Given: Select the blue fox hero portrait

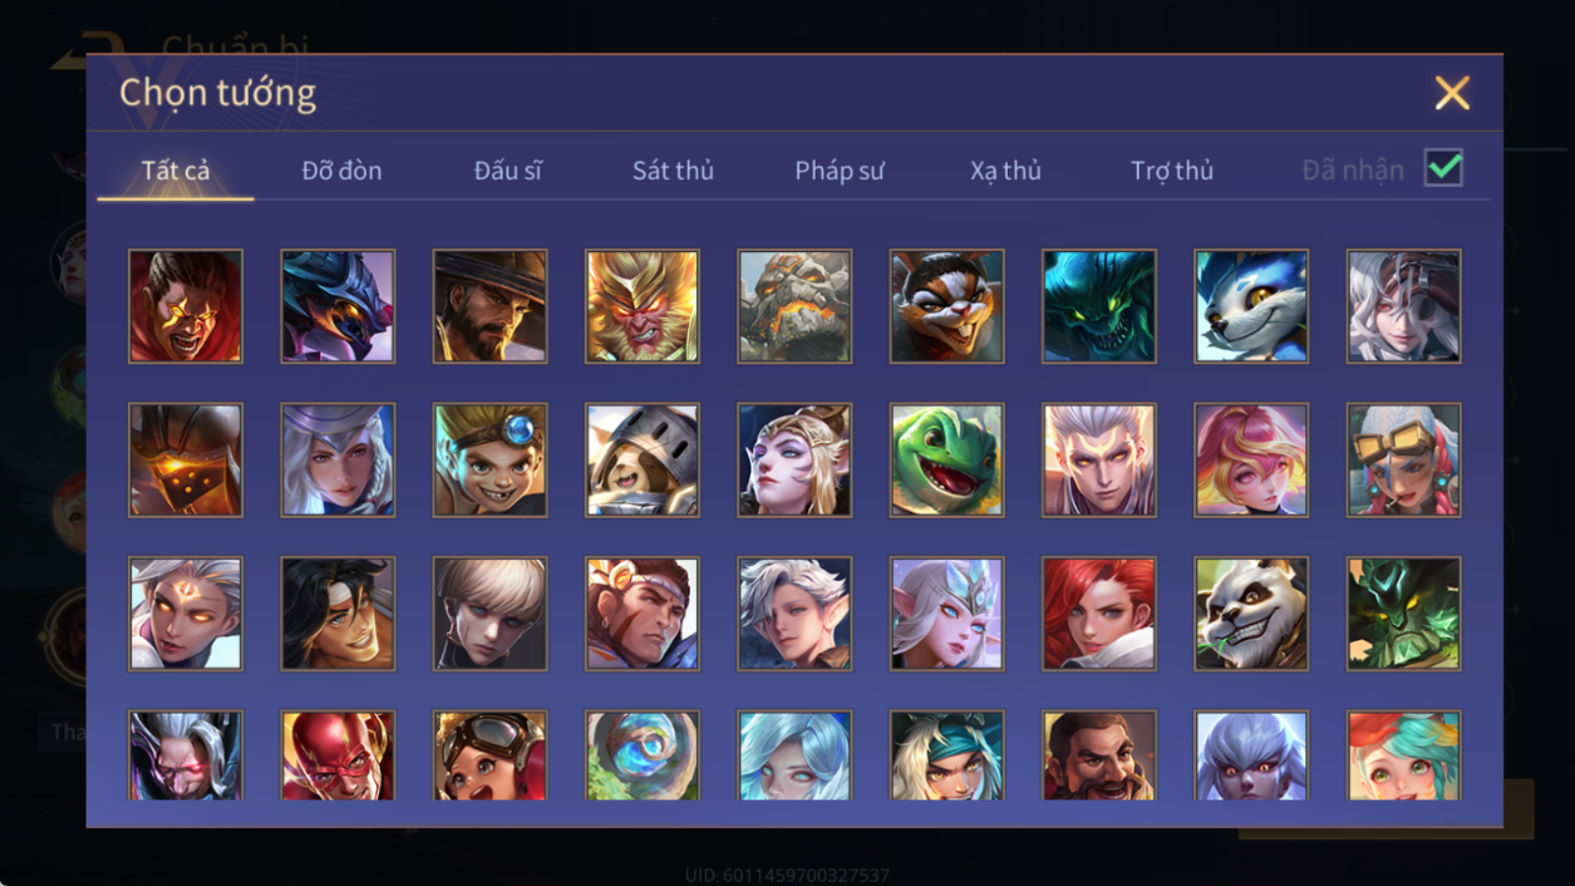Looking at the screenshot, I should click(1251, 306).
